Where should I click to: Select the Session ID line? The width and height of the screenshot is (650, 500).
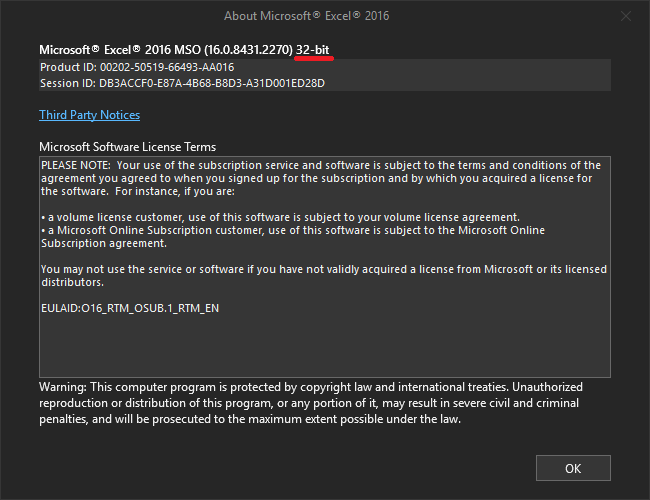pos(182,83)
